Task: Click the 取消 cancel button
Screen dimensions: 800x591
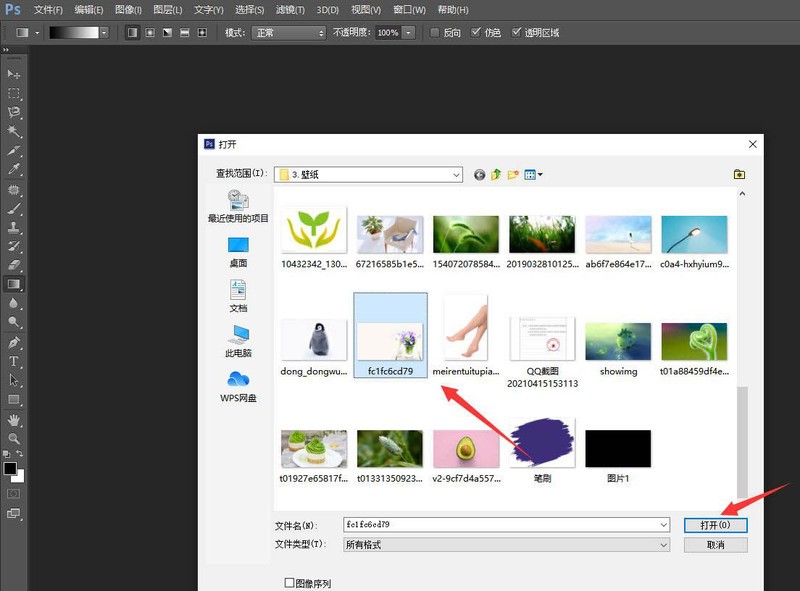Action: pyautogui.click(x=715, y=545)
